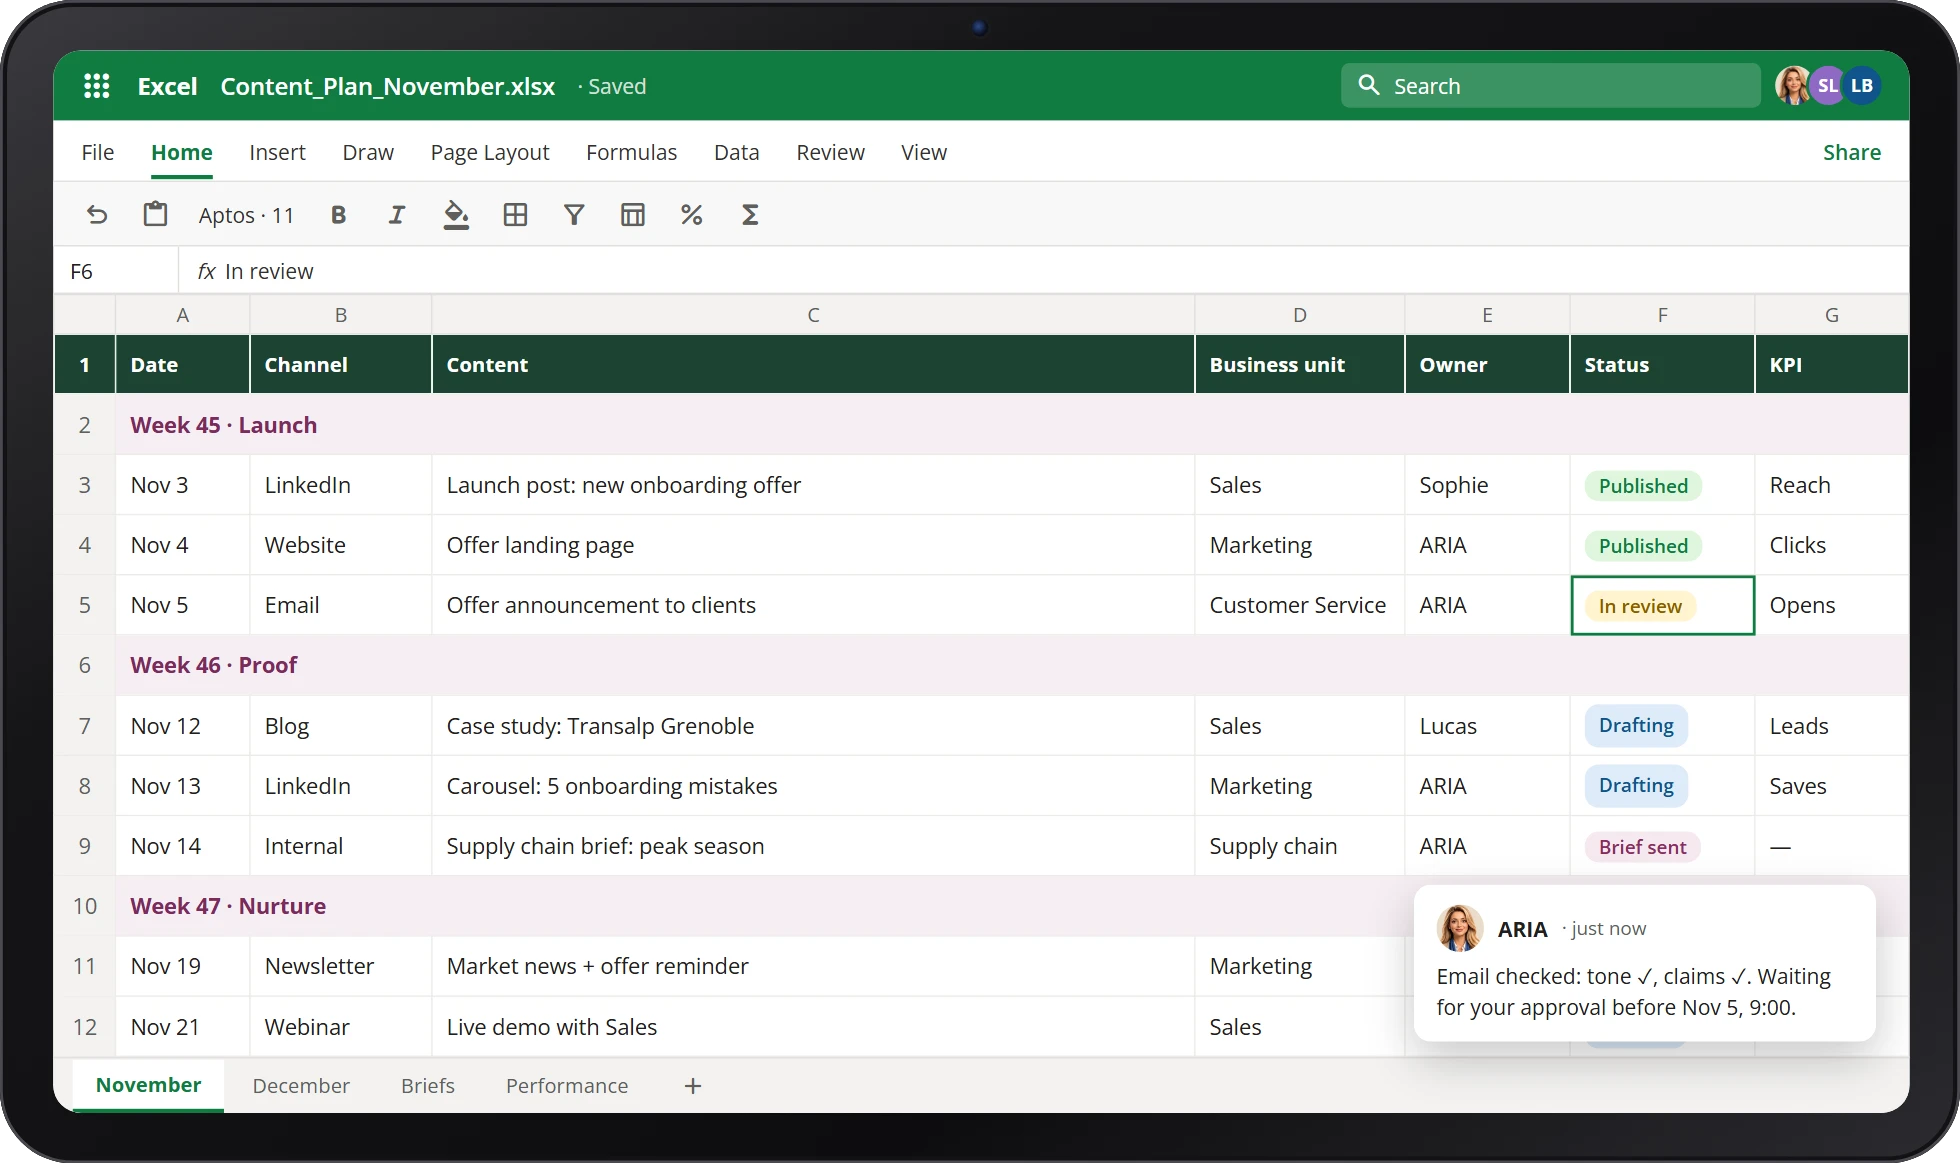Click the cell borders icon

point(515,214)
